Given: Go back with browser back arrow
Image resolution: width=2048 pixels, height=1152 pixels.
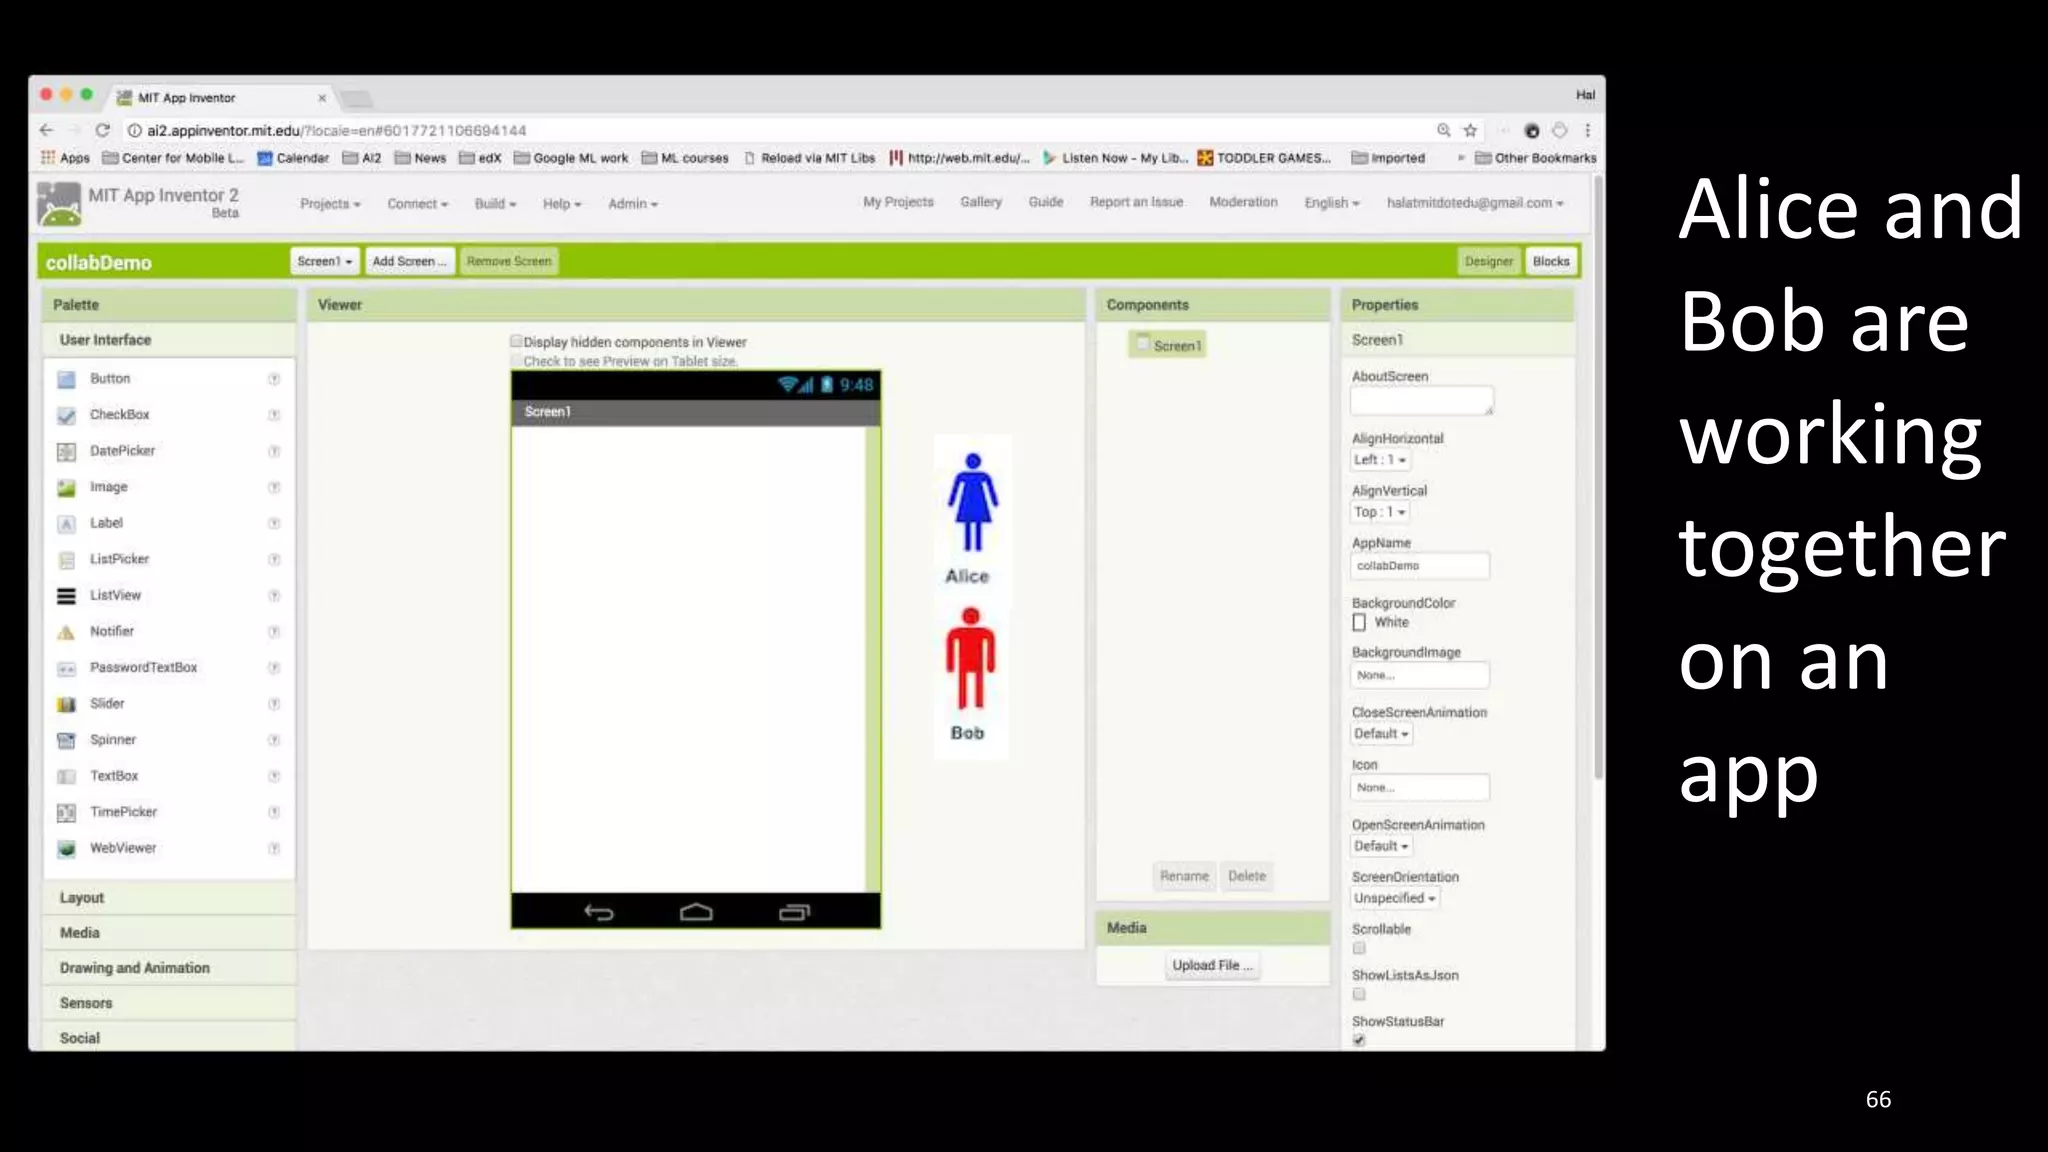Looking at the screenshot, I should point(46,130).
